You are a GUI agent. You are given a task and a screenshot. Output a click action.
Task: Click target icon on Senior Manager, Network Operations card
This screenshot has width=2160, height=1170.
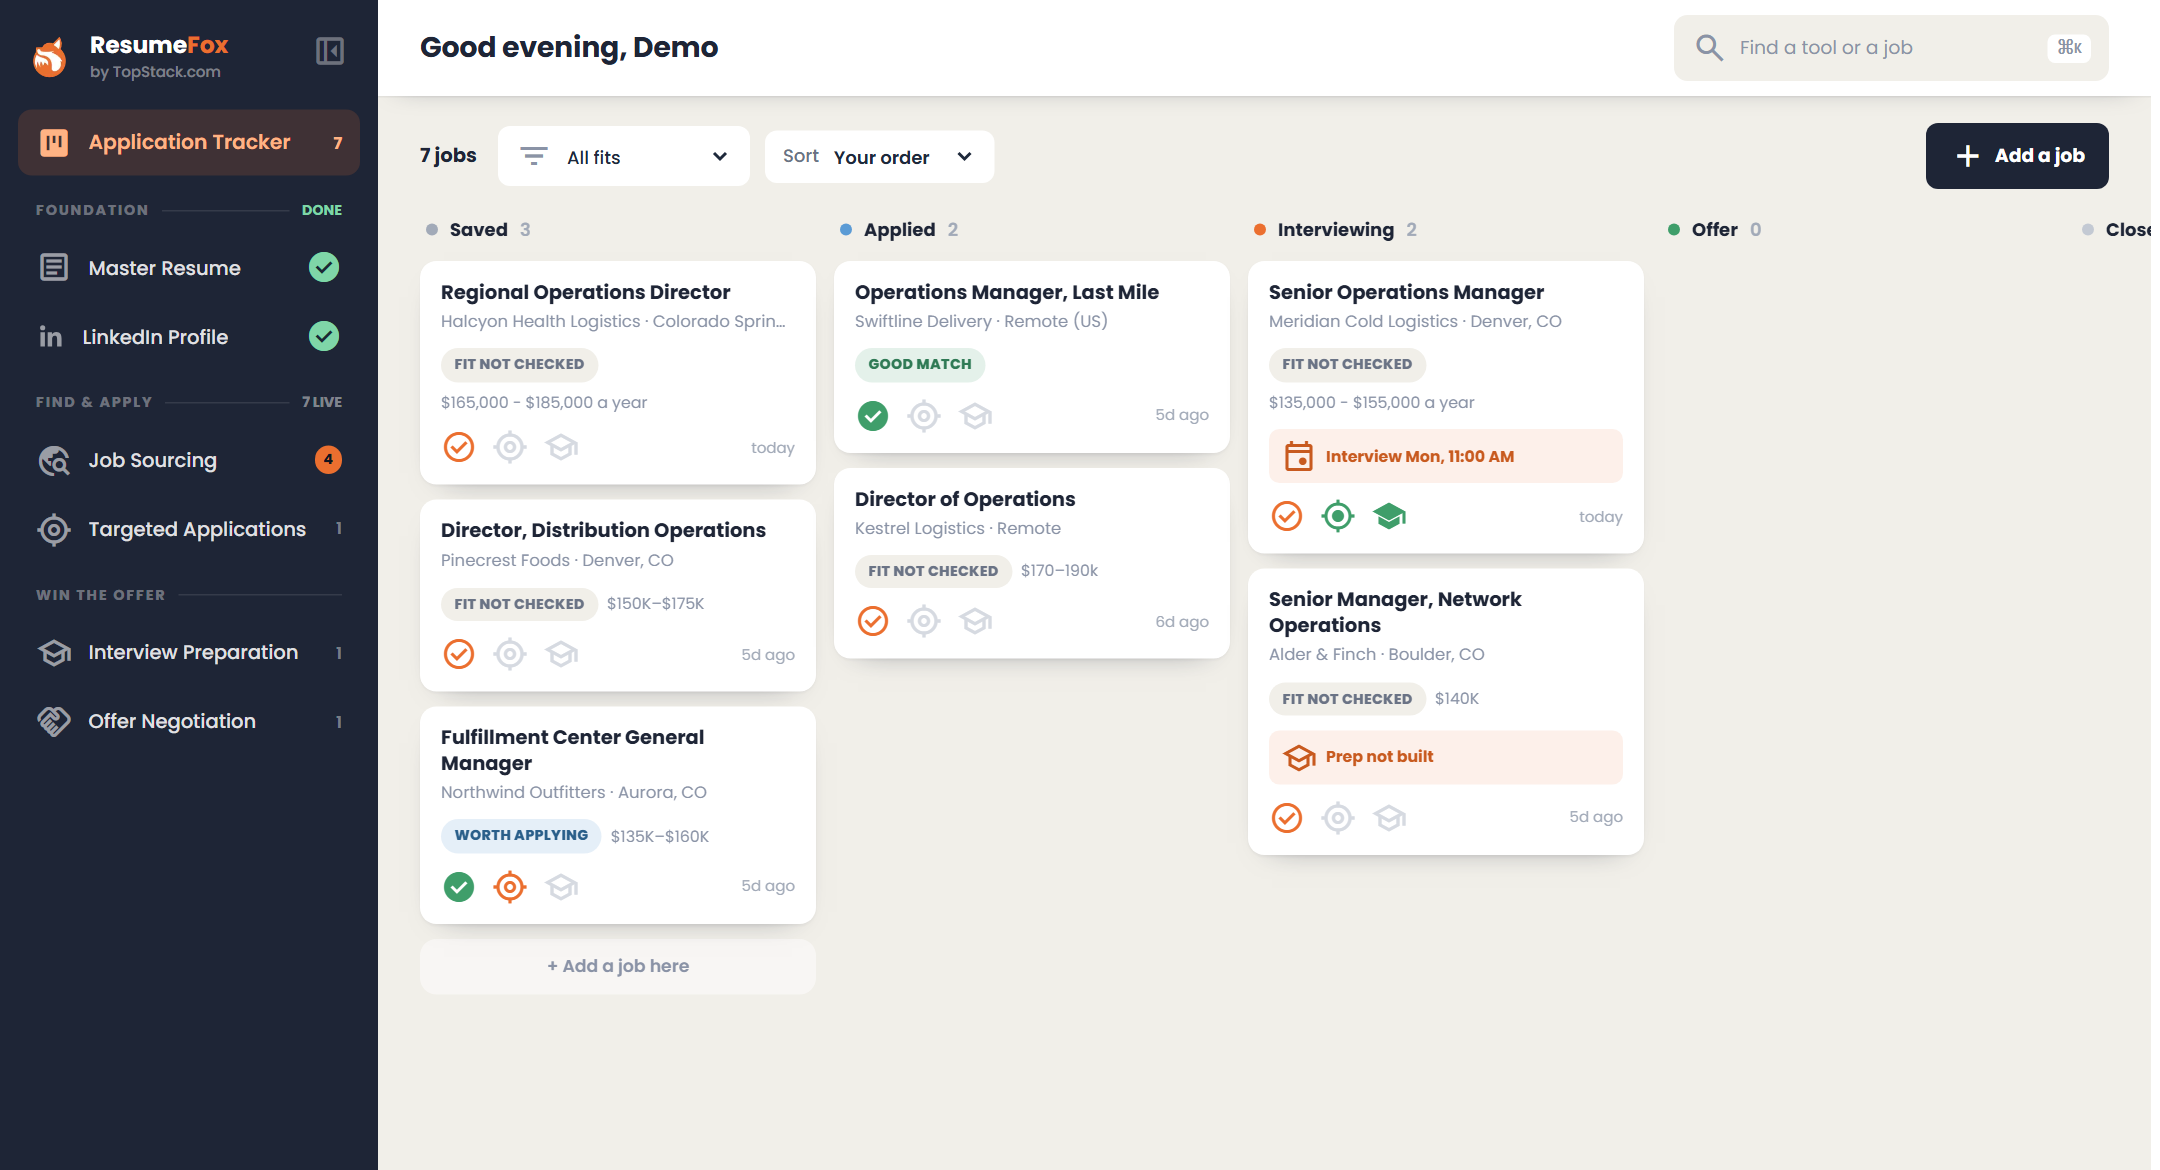pos(1338,818)
